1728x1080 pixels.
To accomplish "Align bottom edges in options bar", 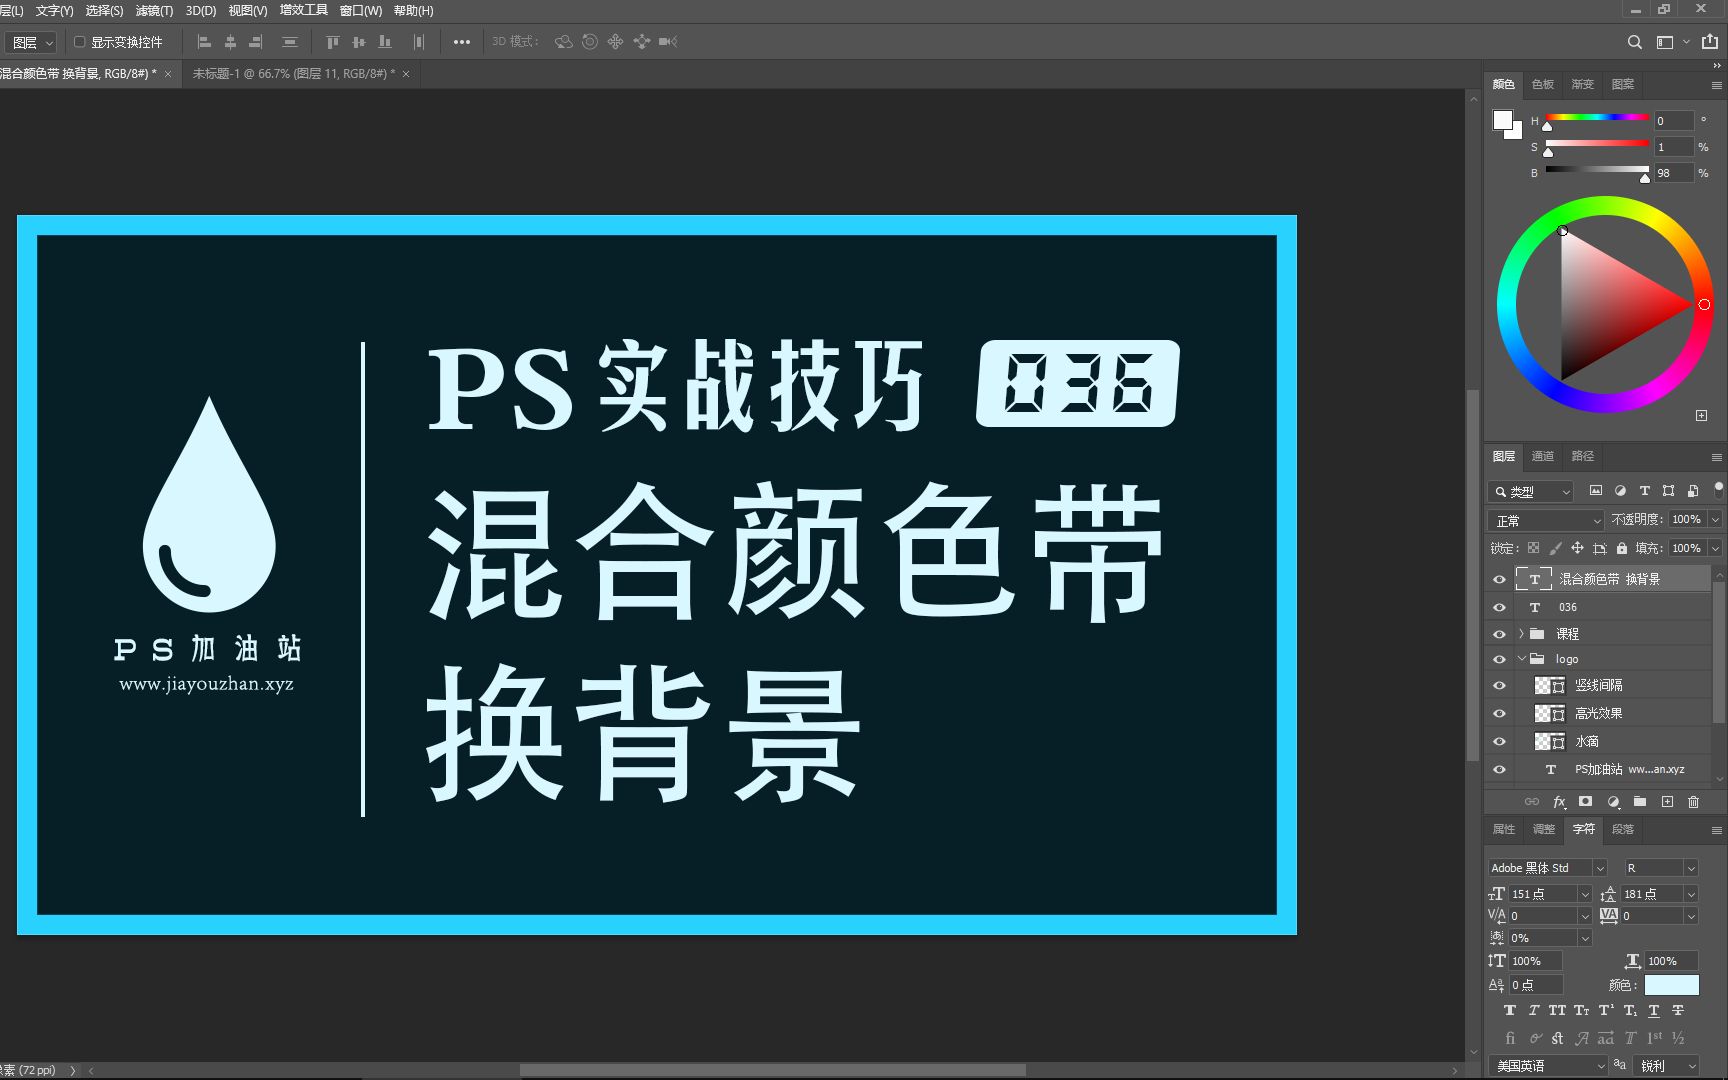I will (385, 42).
